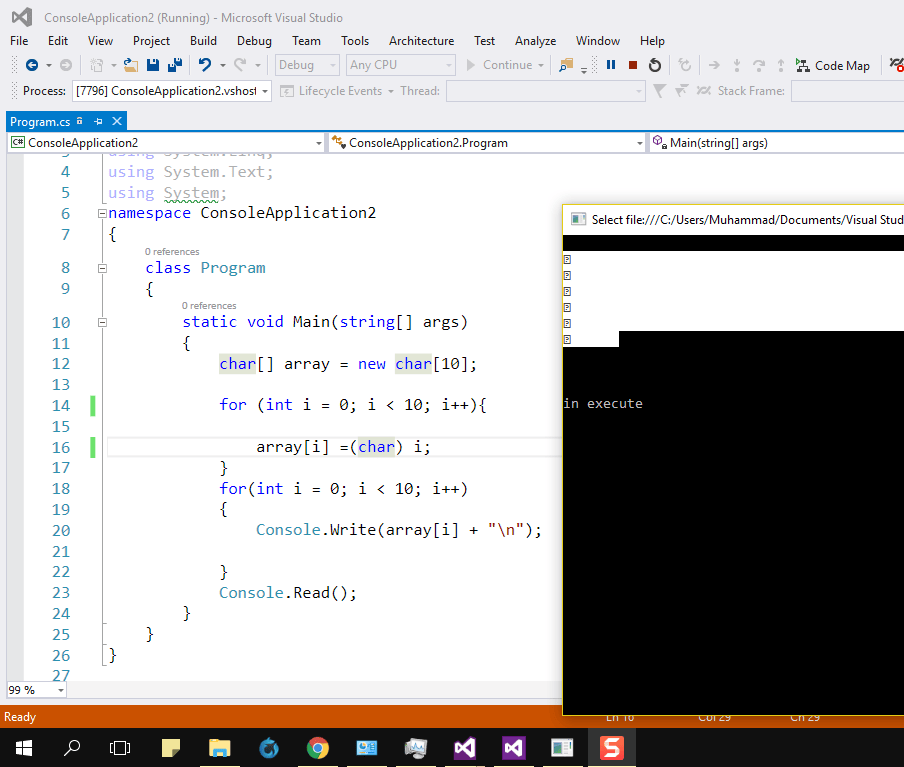Click the Step Over icon
Image resolution: width=904 pixels, height=767 pixels.
(x=759, y=65)
